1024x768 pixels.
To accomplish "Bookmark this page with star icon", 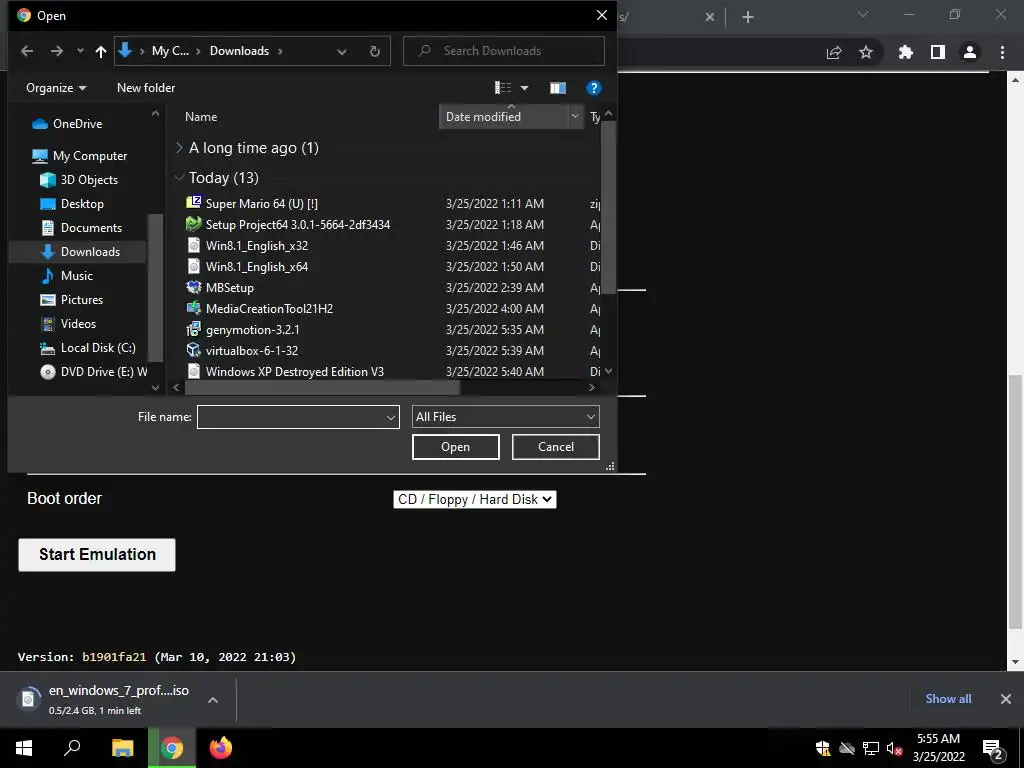I will (866, 52).
